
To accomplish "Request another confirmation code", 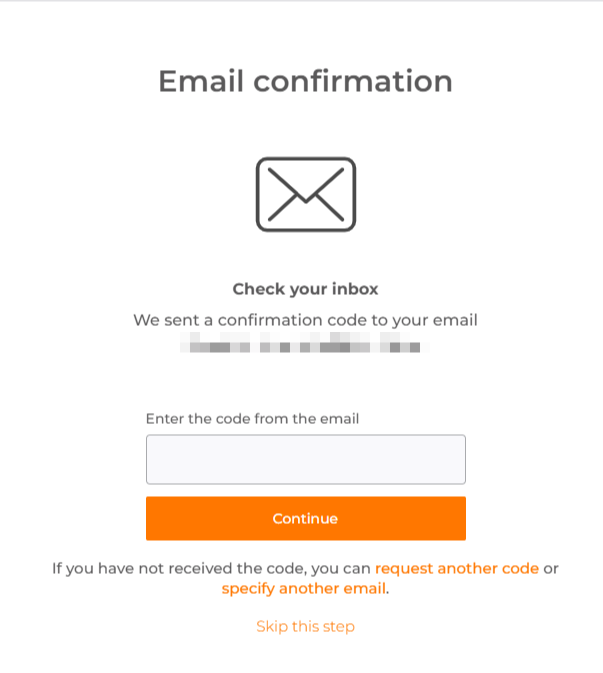I will pos(457,568).
